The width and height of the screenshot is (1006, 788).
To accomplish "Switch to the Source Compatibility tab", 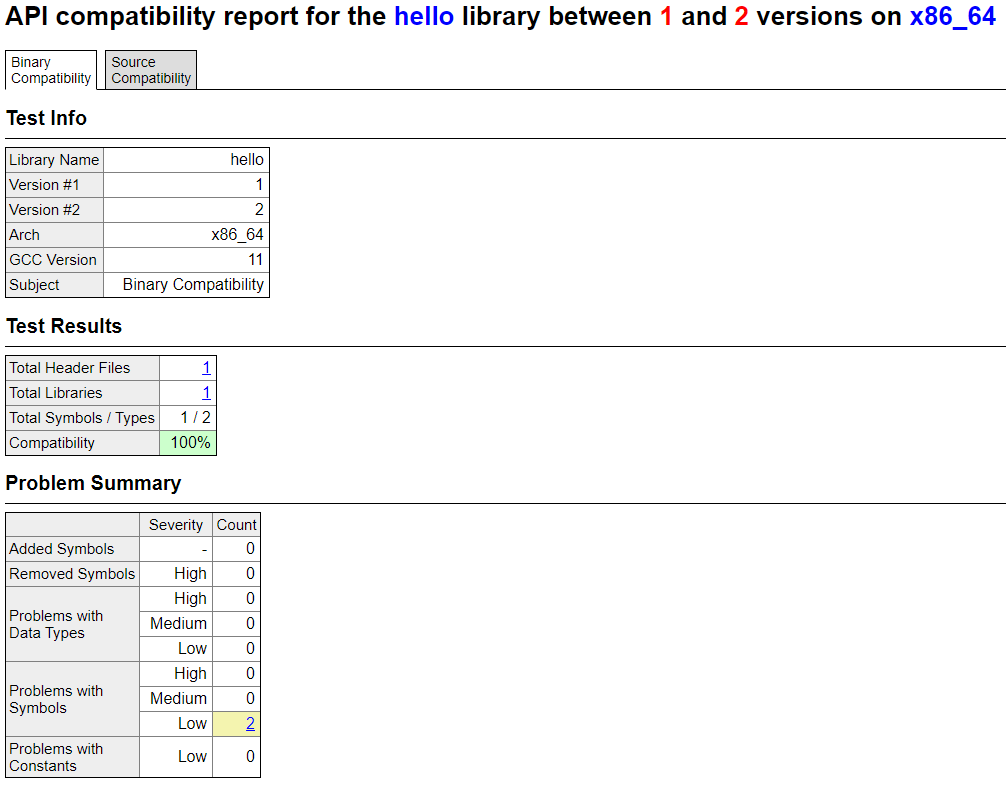I will coord(149,69).
